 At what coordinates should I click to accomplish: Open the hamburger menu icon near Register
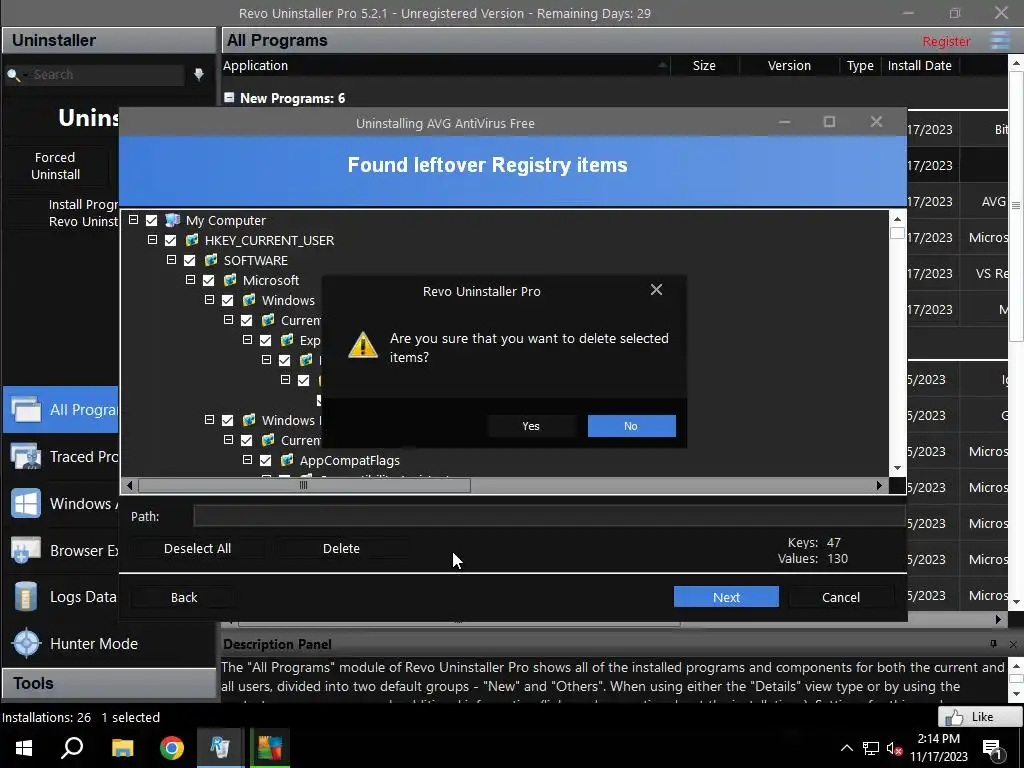click(x=1000, y=40)
